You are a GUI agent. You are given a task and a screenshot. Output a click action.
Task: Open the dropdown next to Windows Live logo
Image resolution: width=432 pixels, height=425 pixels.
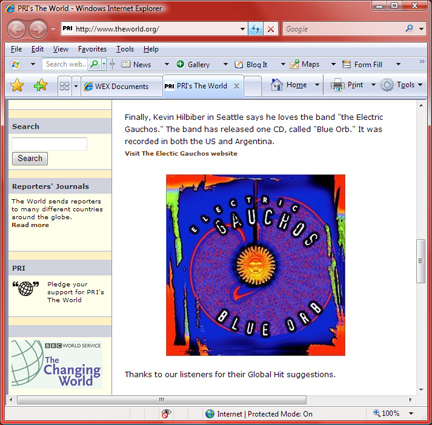[33, 64]
